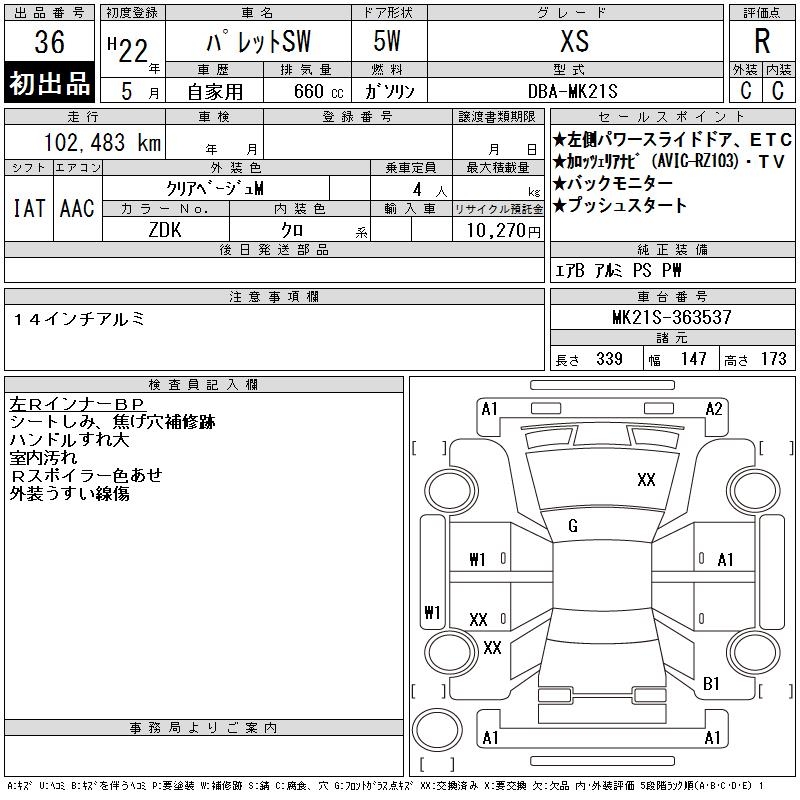
Task: Click the note ハンドルすれ大
Action: [69, 440]
